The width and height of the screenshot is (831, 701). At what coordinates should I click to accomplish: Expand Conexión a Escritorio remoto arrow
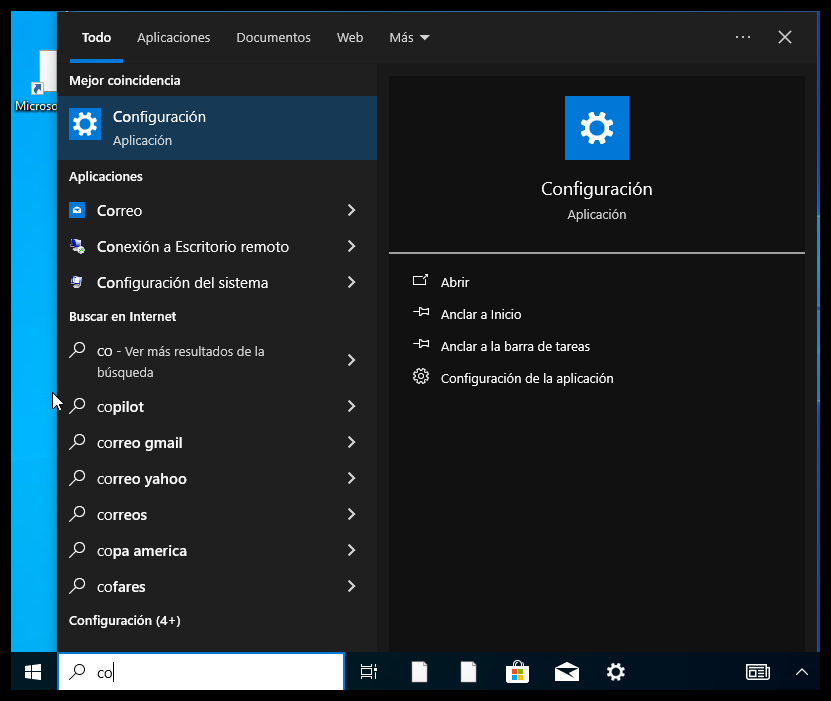pos(351,246)
